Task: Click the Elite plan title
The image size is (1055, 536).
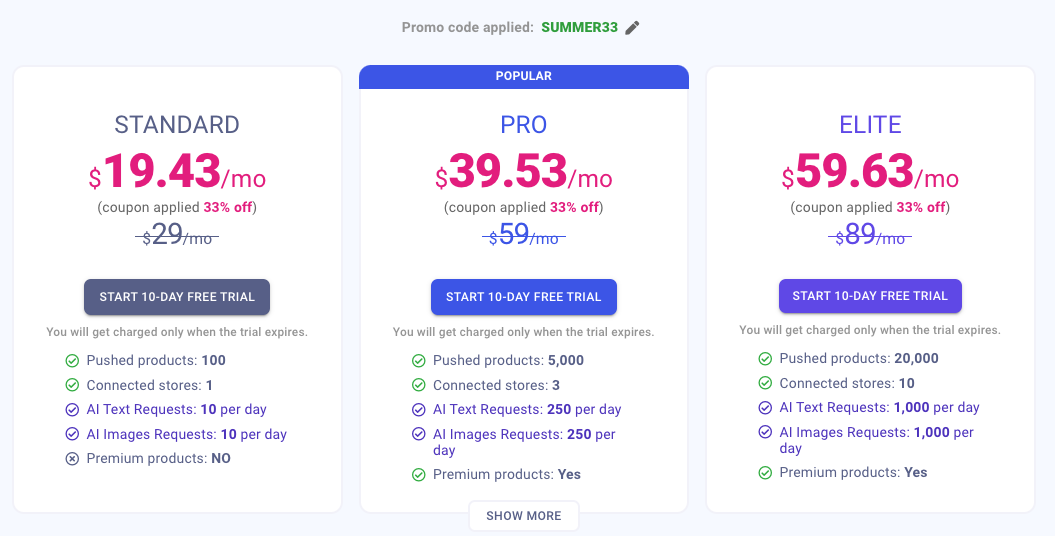Action: 870,125
